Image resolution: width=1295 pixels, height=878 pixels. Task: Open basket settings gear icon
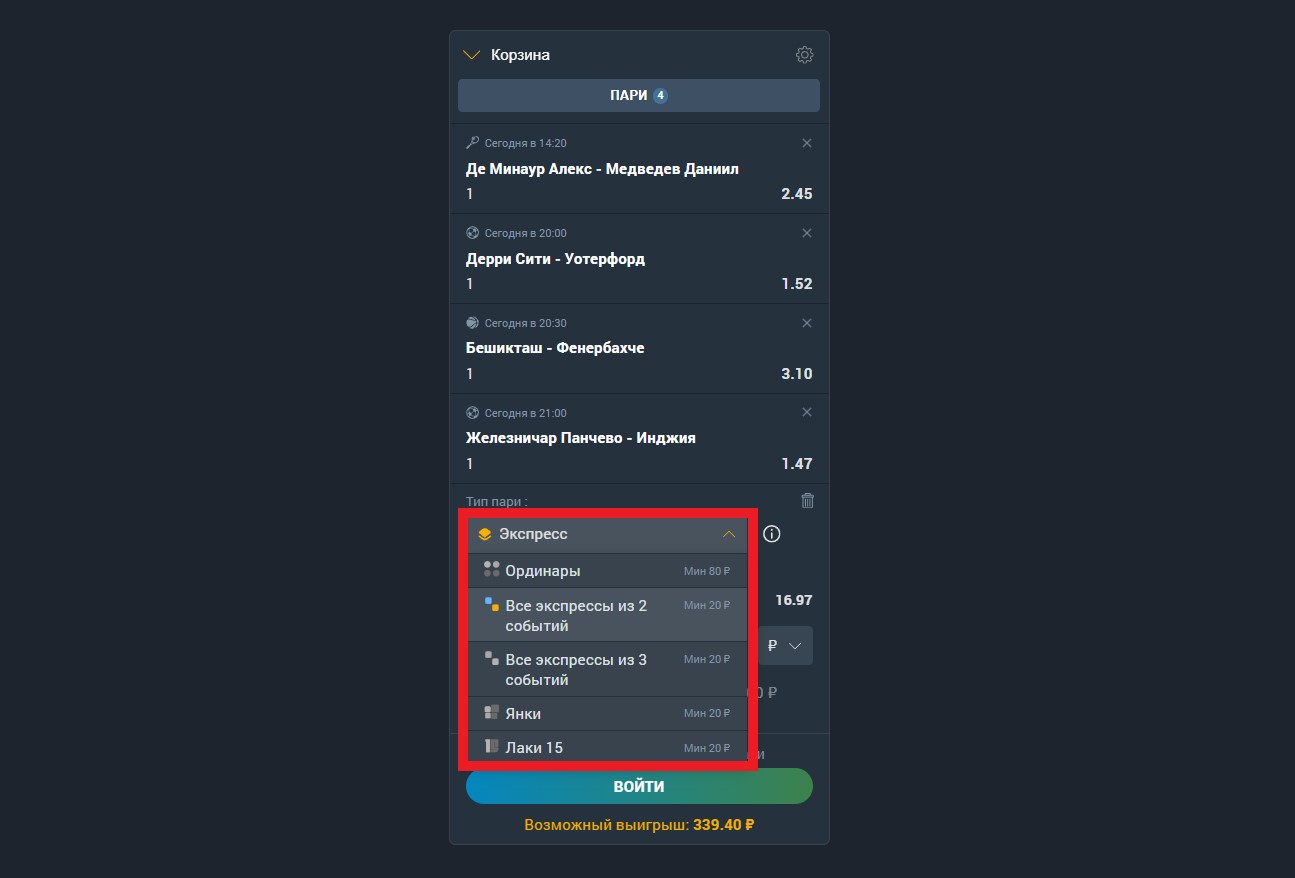click(x=804, y=55)
